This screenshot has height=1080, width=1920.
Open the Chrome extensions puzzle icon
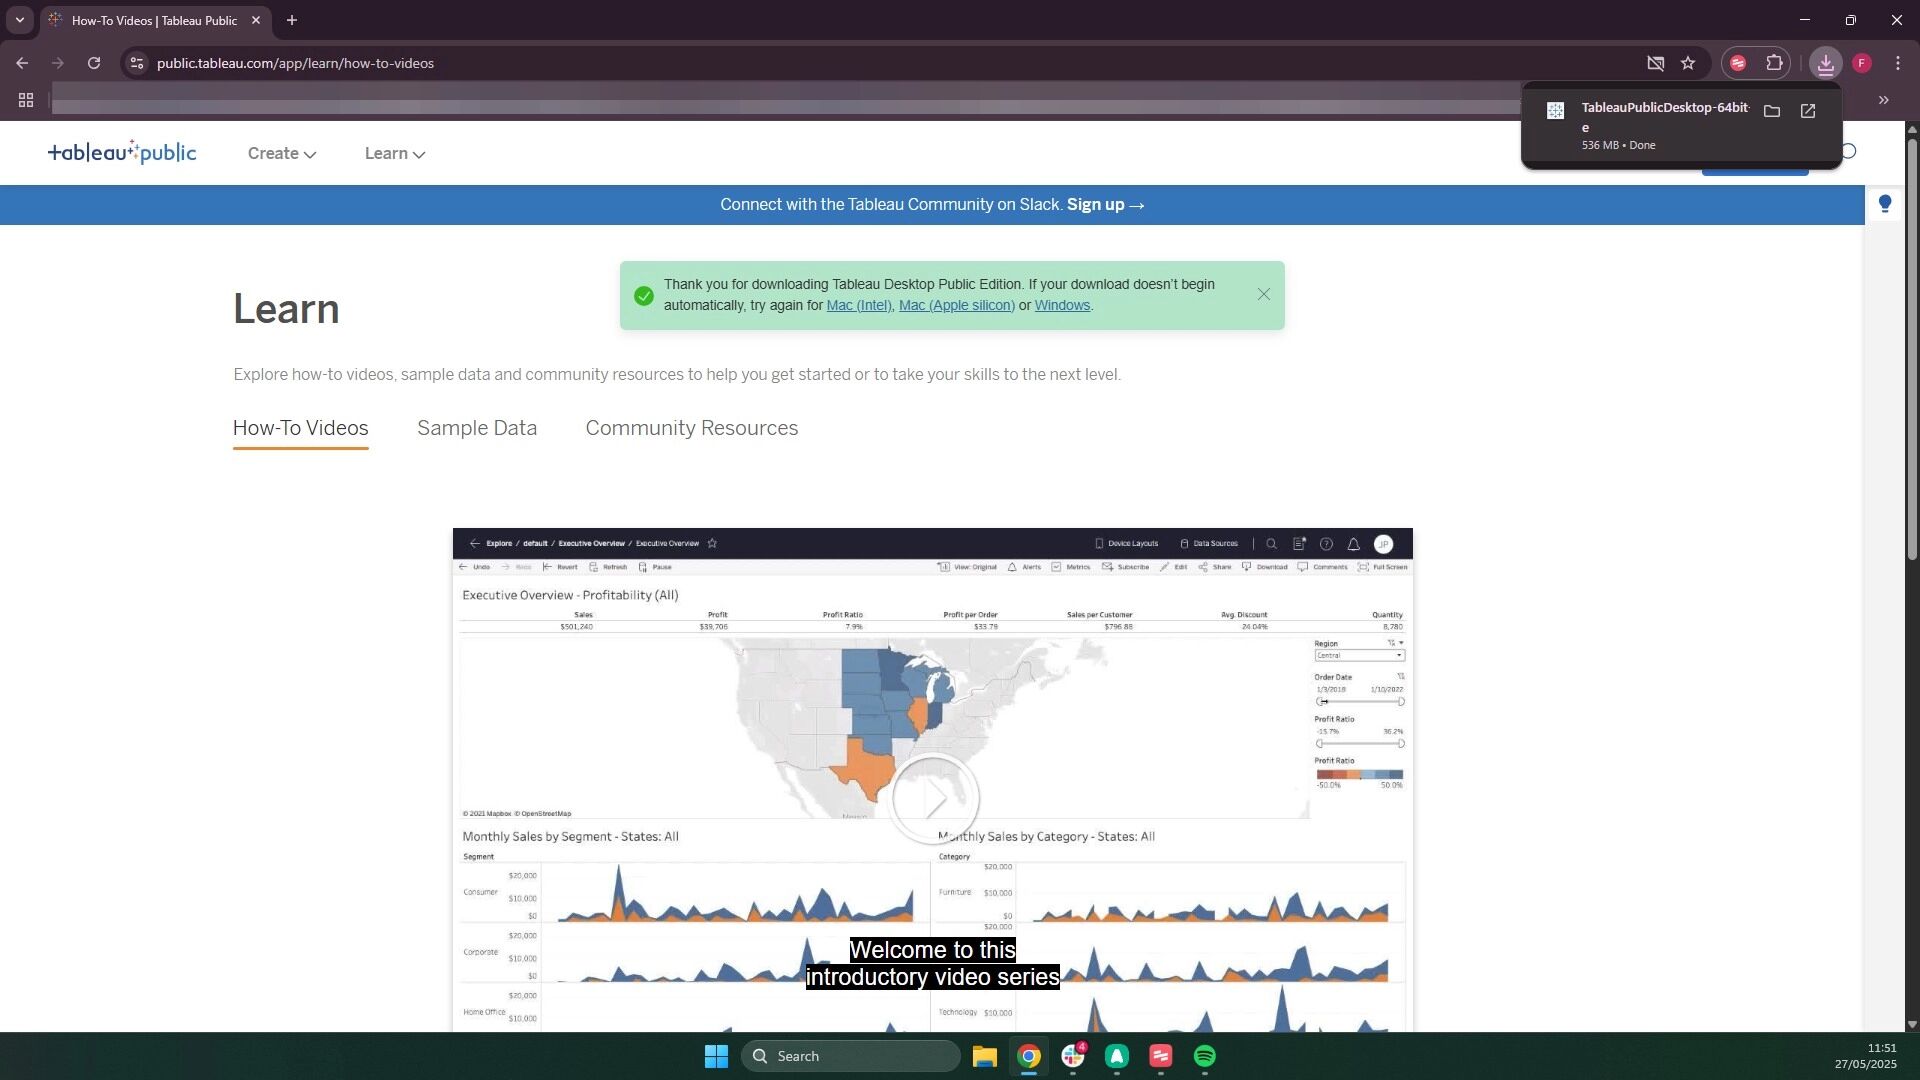click(x=1774, y=63)
